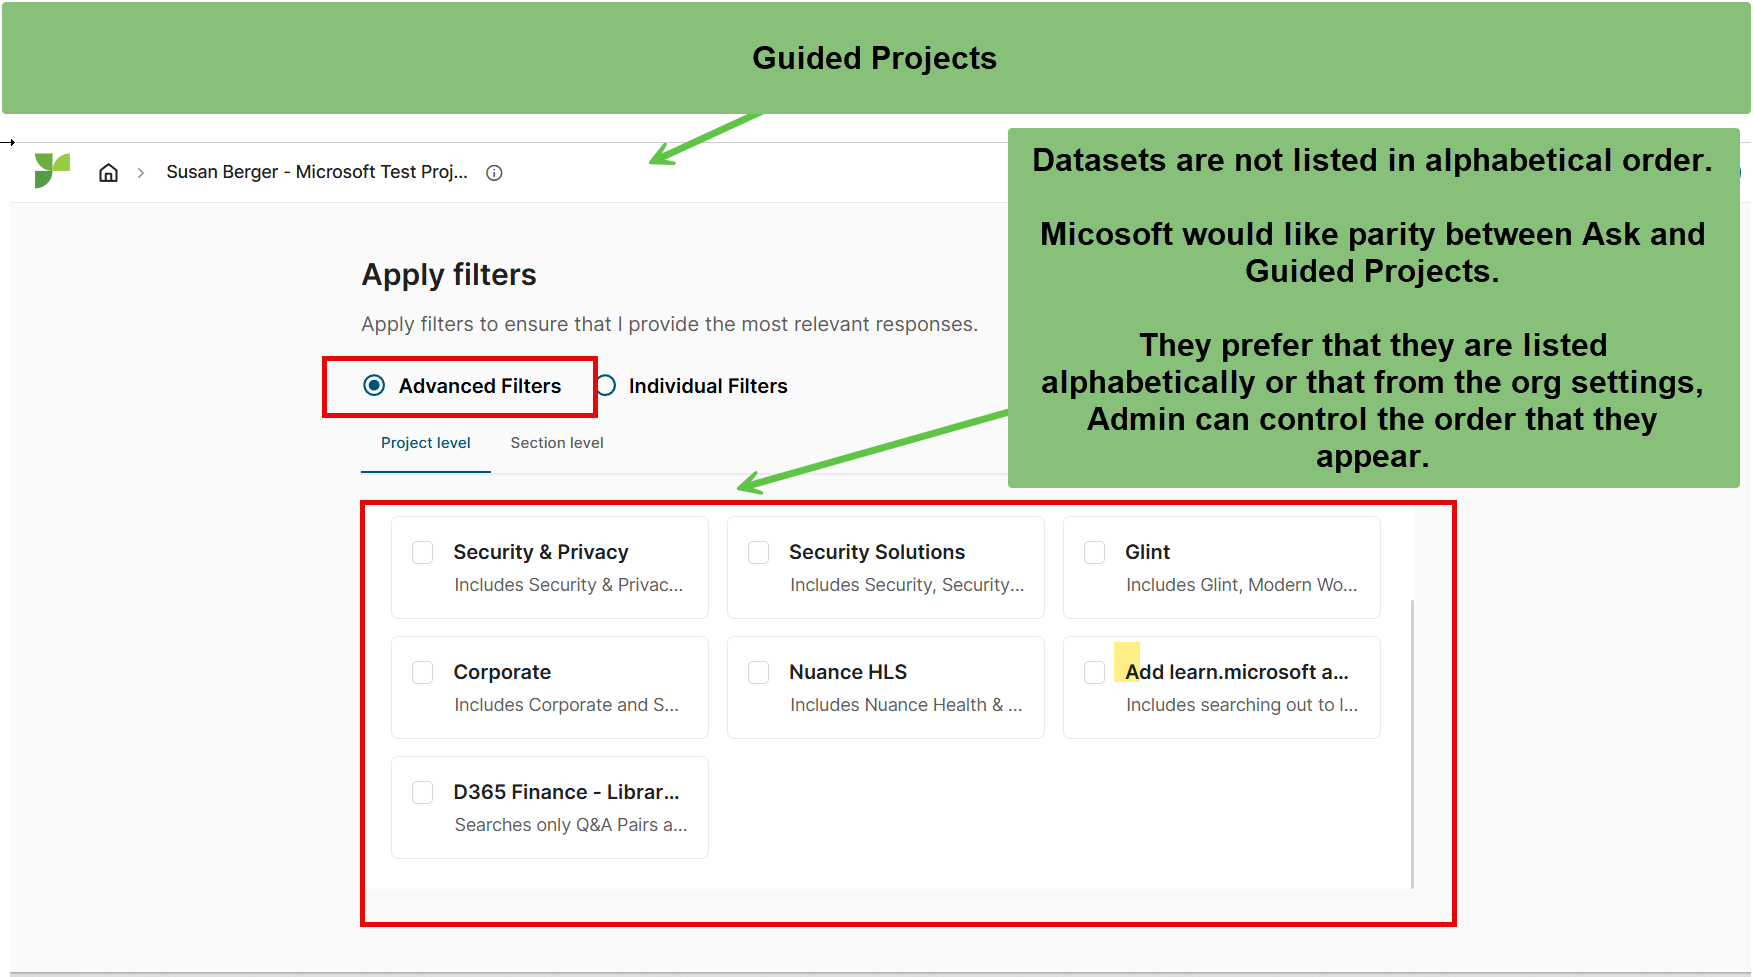Screen dimensions: 1753x977
Task: Click the breadcrumb chevron separator
Action: coord(141,173)
